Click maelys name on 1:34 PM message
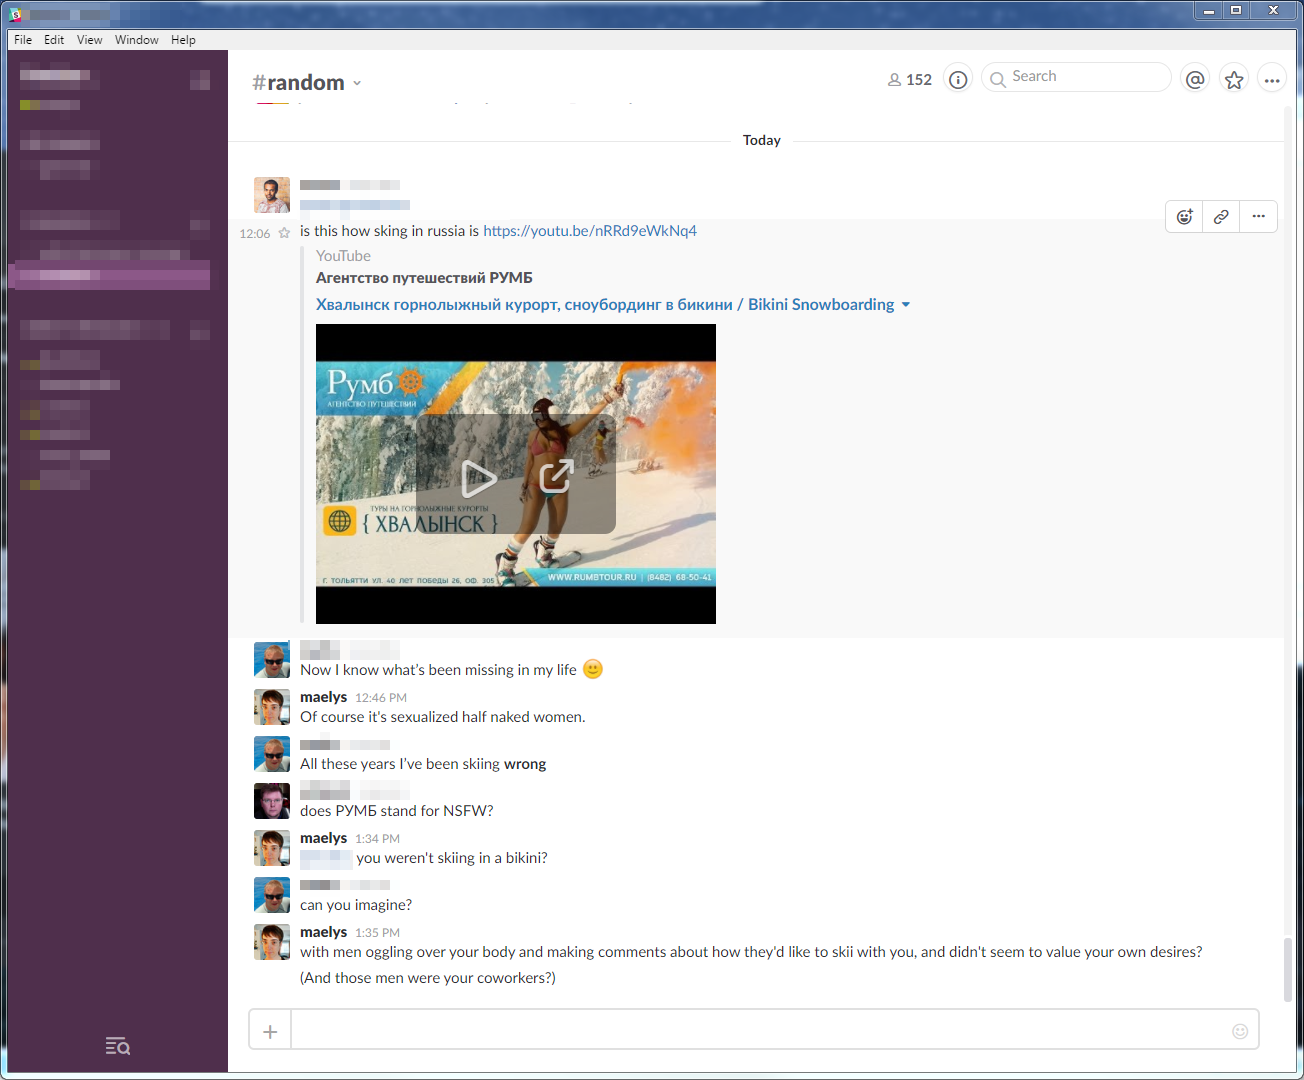This screenshot has width=1304, height=1080. pos(323,838)
